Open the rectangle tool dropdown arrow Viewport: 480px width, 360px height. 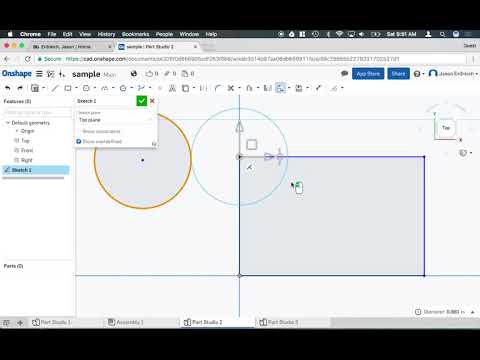76,88
